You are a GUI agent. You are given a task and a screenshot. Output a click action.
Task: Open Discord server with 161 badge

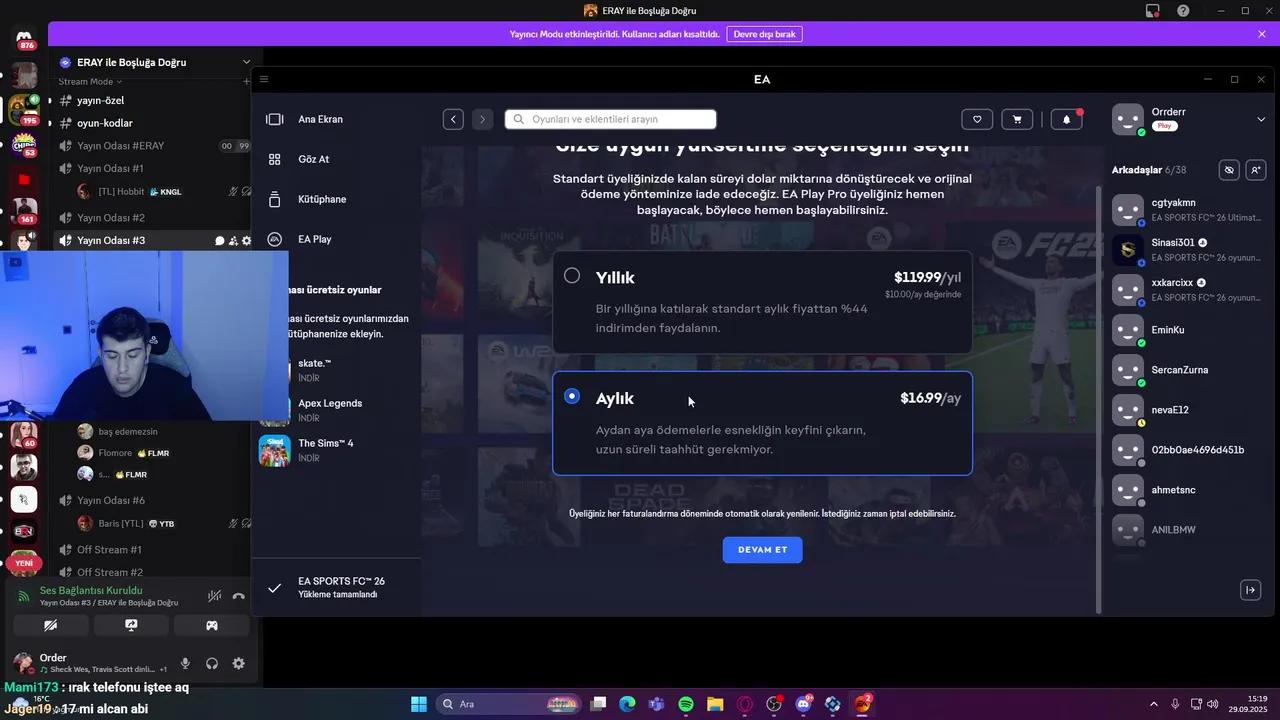[x=25, y=212]
